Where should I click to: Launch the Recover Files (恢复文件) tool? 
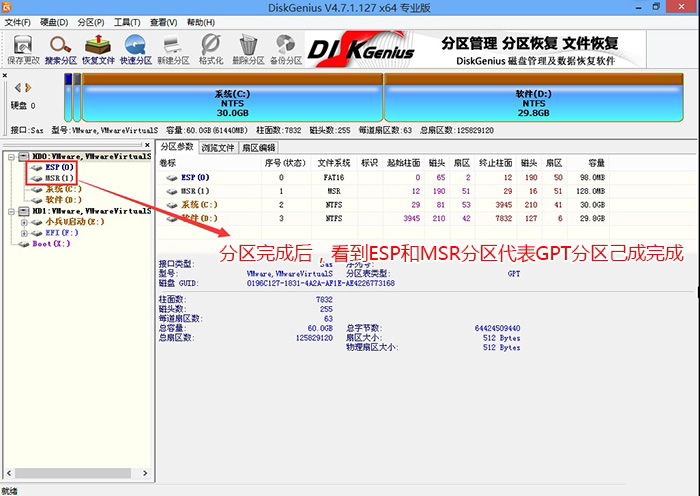click(98, 48)
